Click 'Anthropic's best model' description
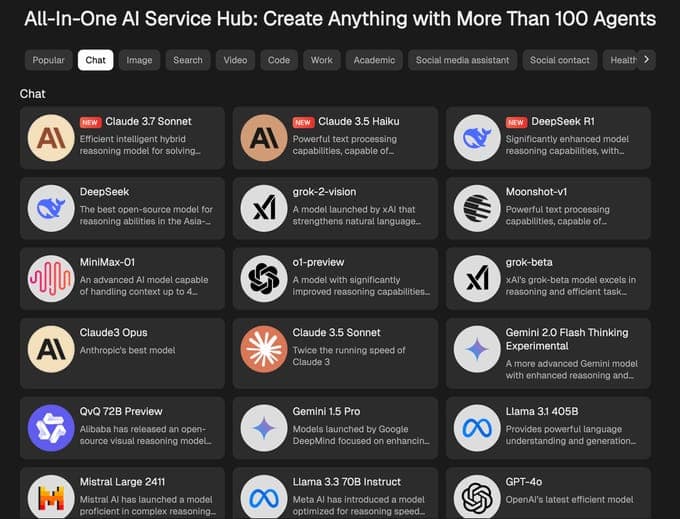The image size is (680, 519). click(128, 350)
